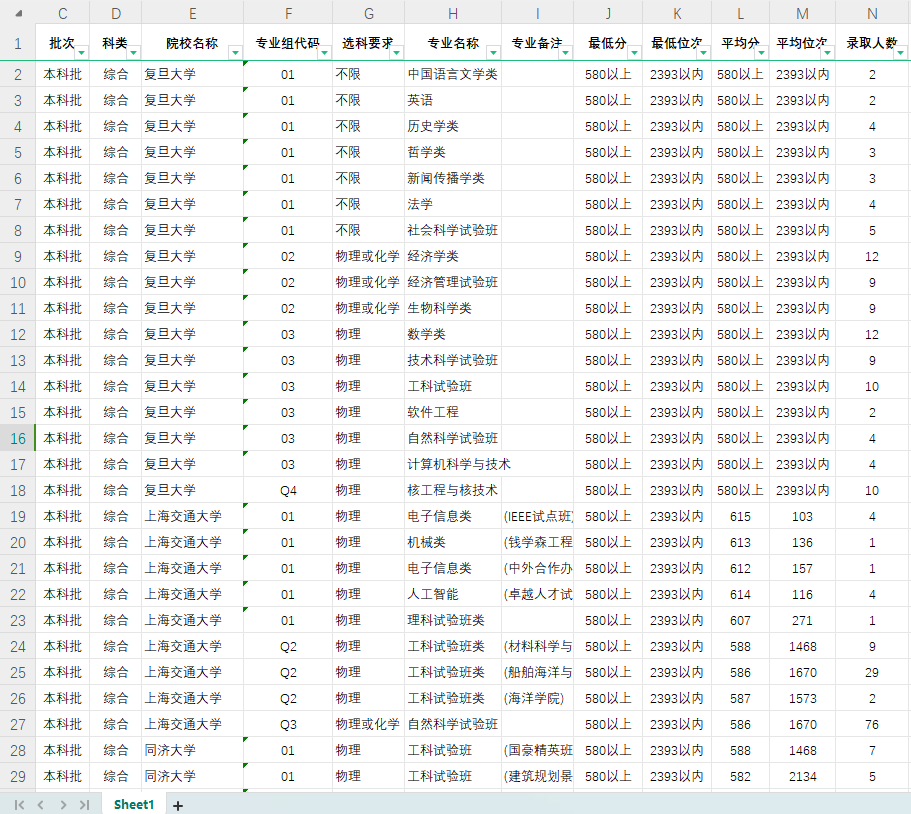
Task: Click cell 理科试验班类
Action: (x=453, y=620)
